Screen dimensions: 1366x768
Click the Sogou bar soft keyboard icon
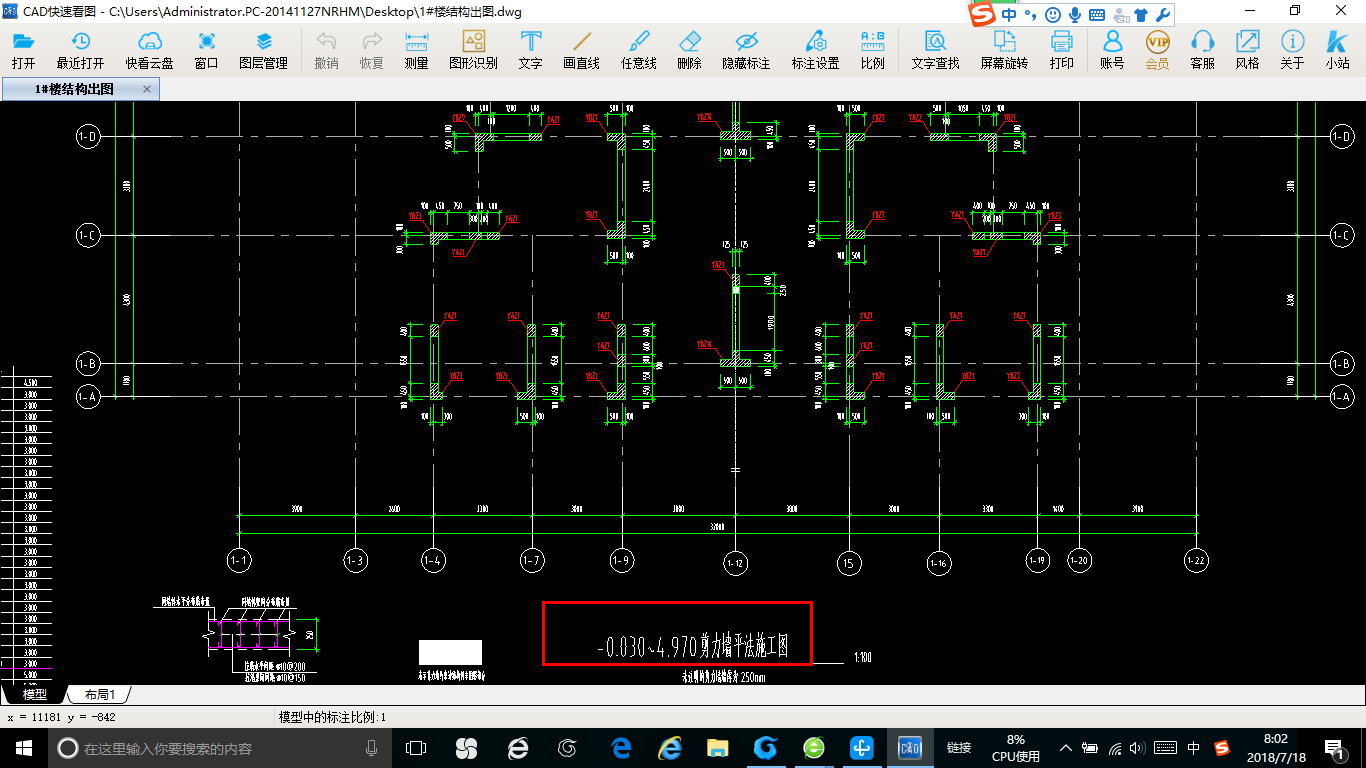coord(1097,15)
